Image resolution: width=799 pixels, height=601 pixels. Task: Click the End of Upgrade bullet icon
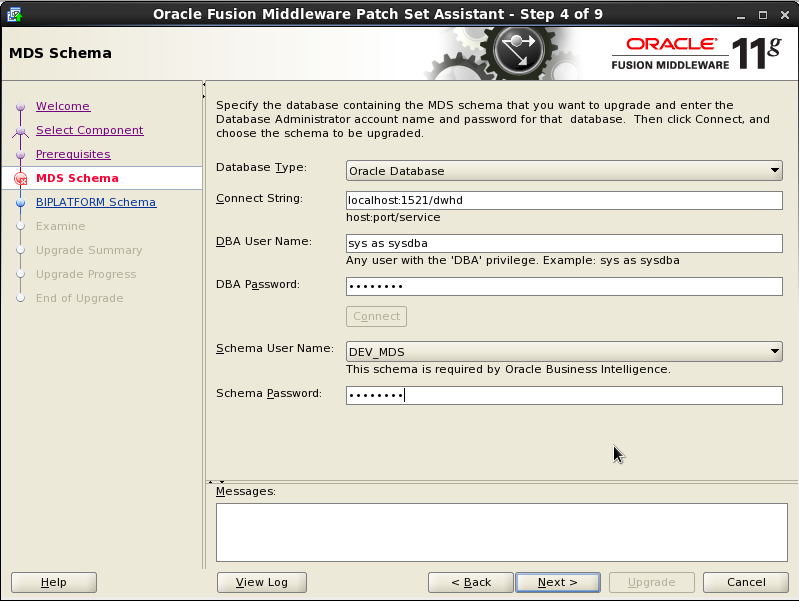pyautogui.click(x=20, y=298)
